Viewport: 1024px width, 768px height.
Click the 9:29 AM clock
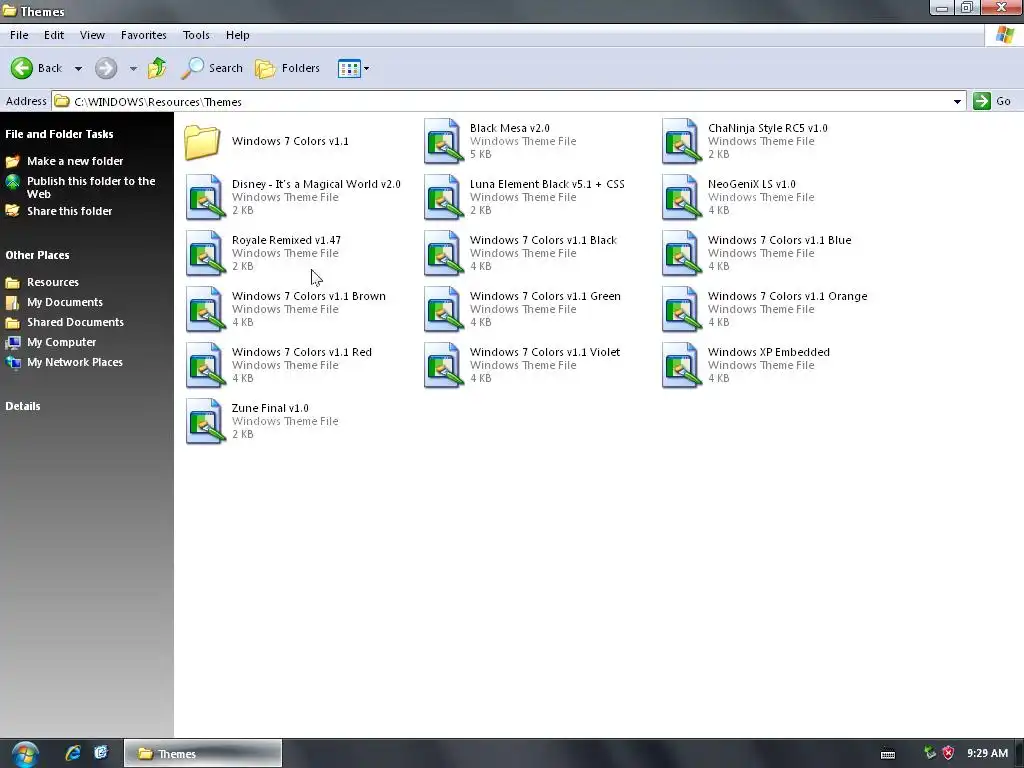[987, 753]
